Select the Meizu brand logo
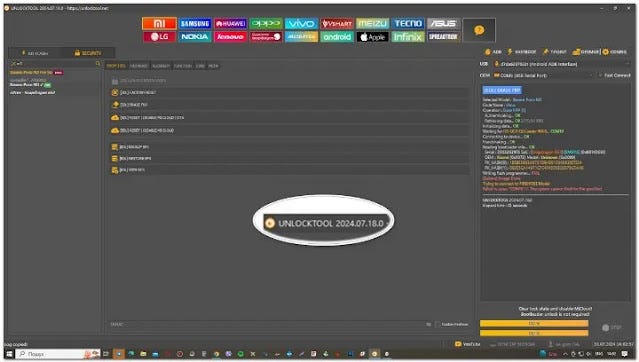 pos(372,24)
